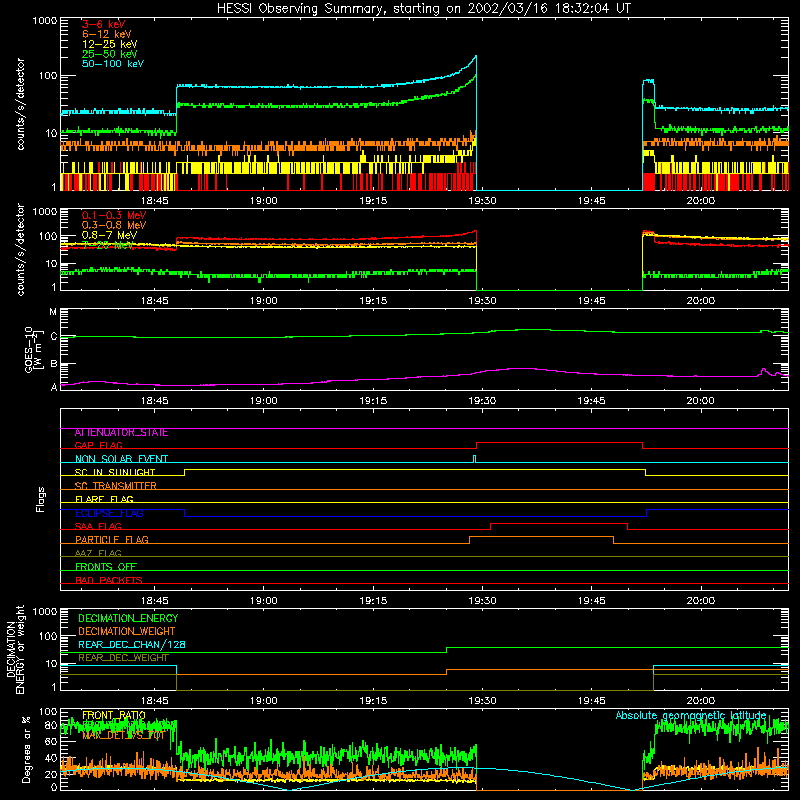Click the 'DECIMATION ENERGY or weight' axis label
The width and height of the screenshot is (800, 800).
pyautogui.click(x=15, y=649)
